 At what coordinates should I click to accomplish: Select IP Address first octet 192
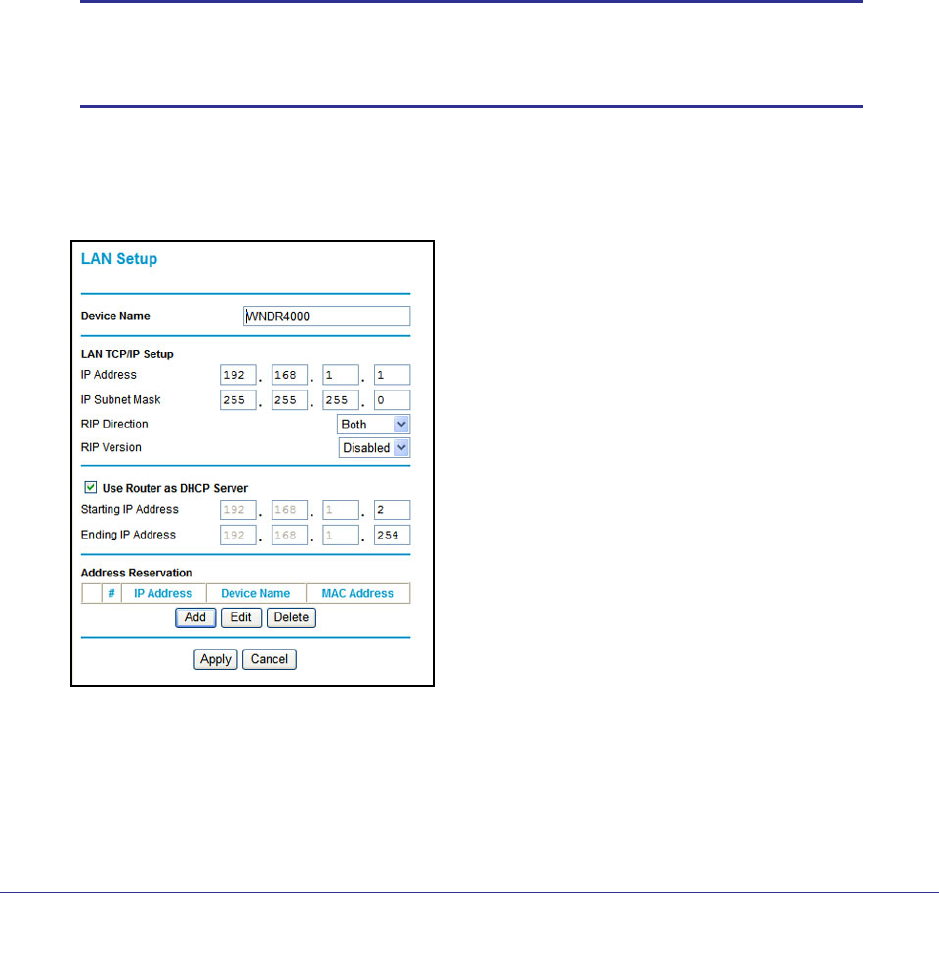coord(238,375)
